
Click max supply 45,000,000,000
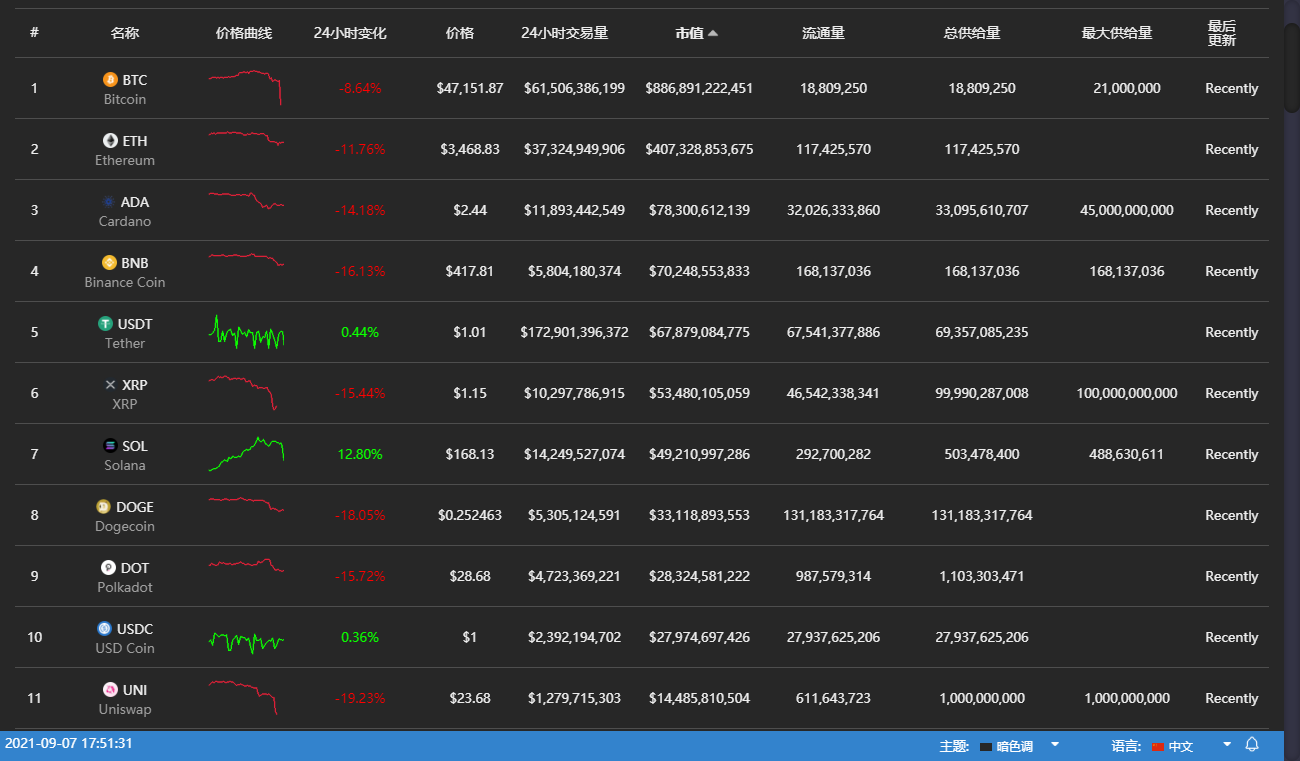(x=1127, y=210)
